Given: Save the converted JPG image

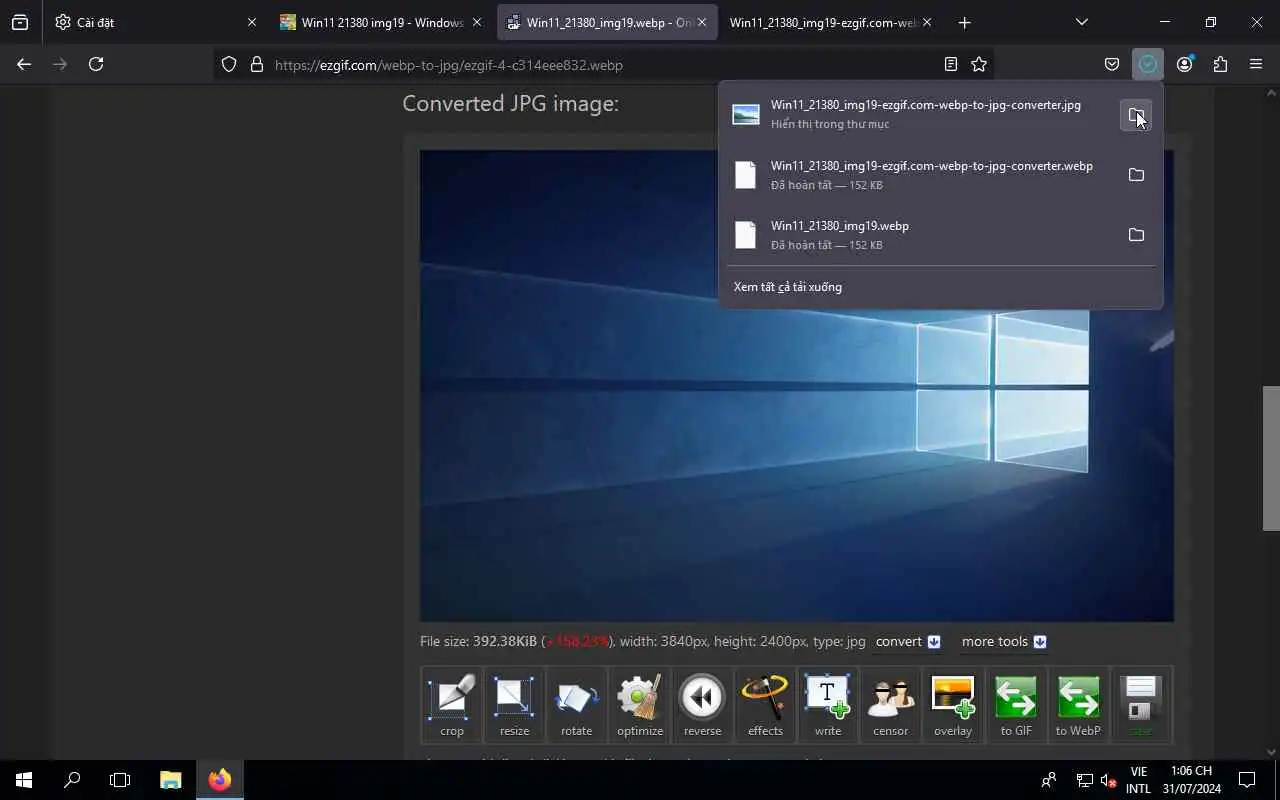Looking at the screenshot, I should click(1141, 705).
